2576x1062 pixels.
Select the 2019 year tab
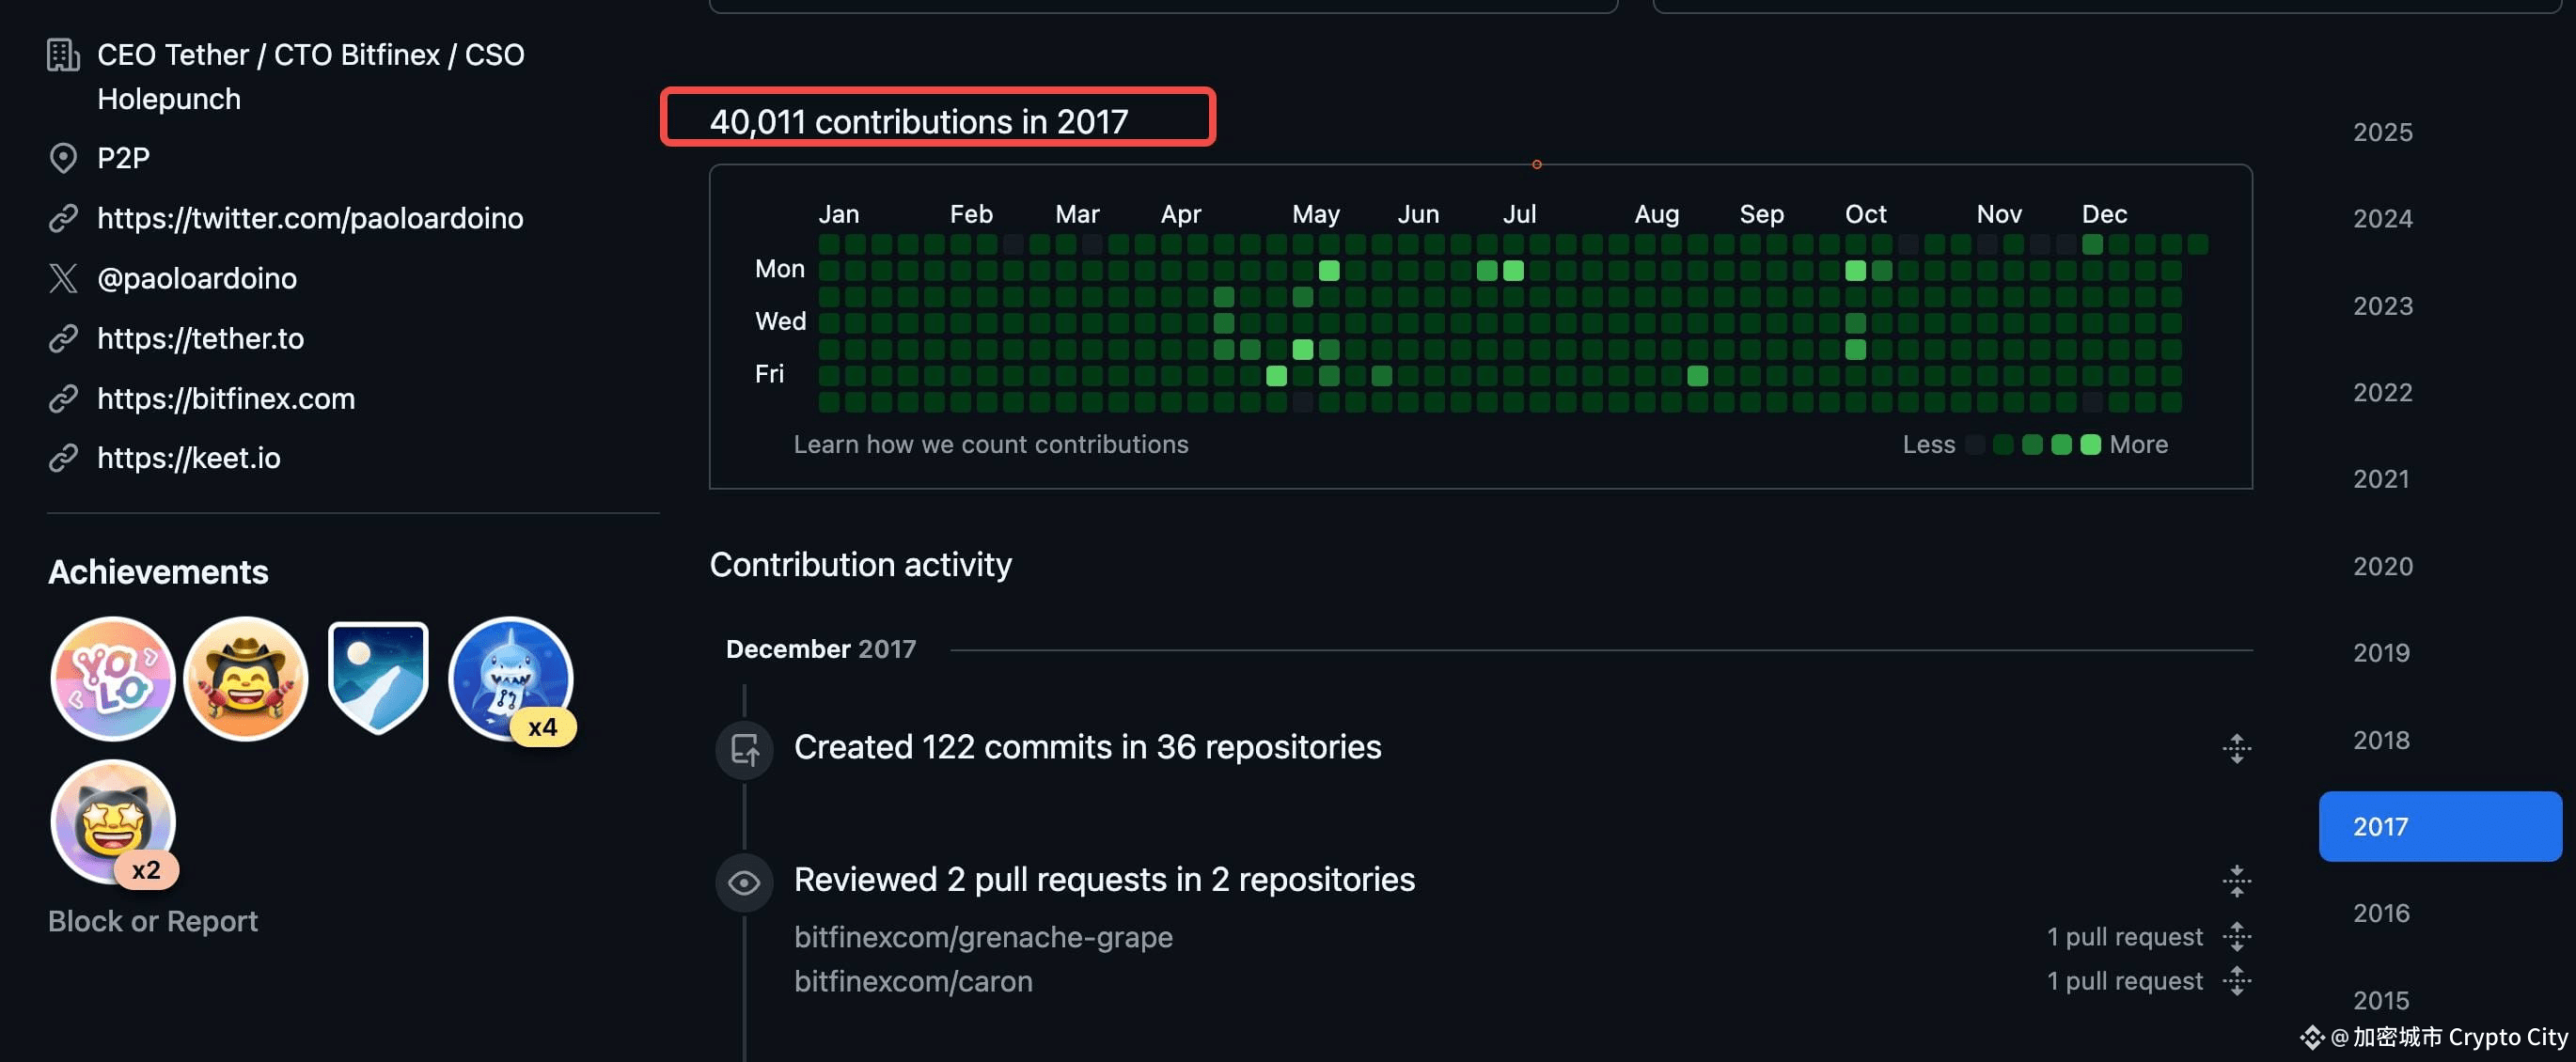(x=2380, y=652)
